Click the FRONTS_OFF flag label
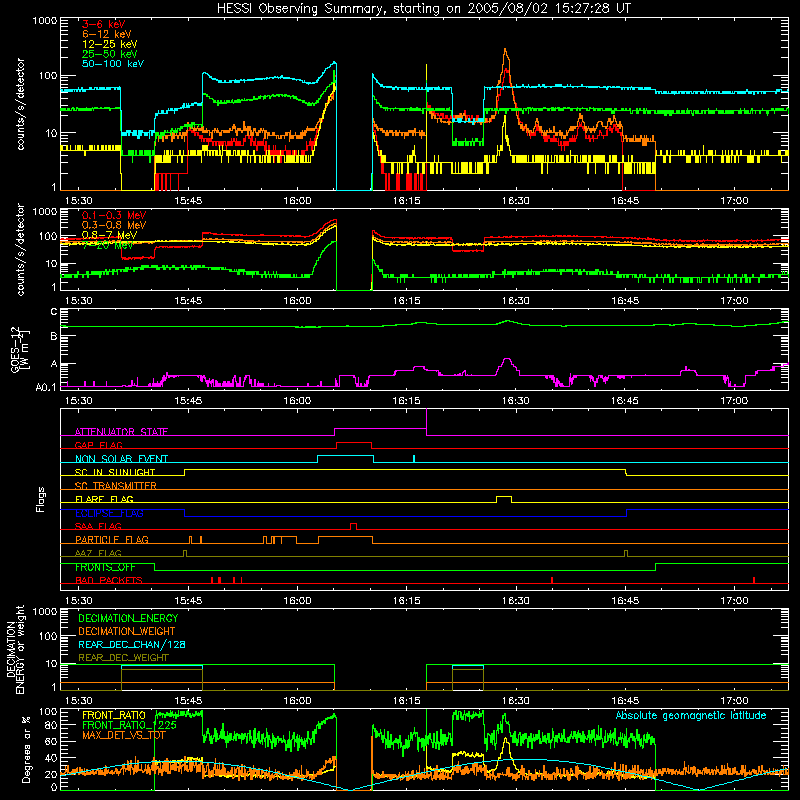Screen dimensions: 800x800 pos(105,567)
